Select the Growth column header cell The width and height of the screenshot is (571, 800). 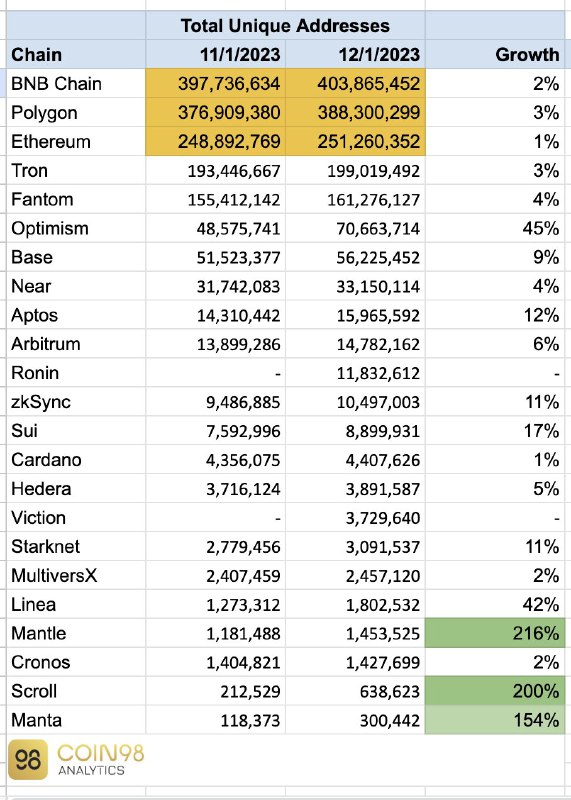[495, 55]
